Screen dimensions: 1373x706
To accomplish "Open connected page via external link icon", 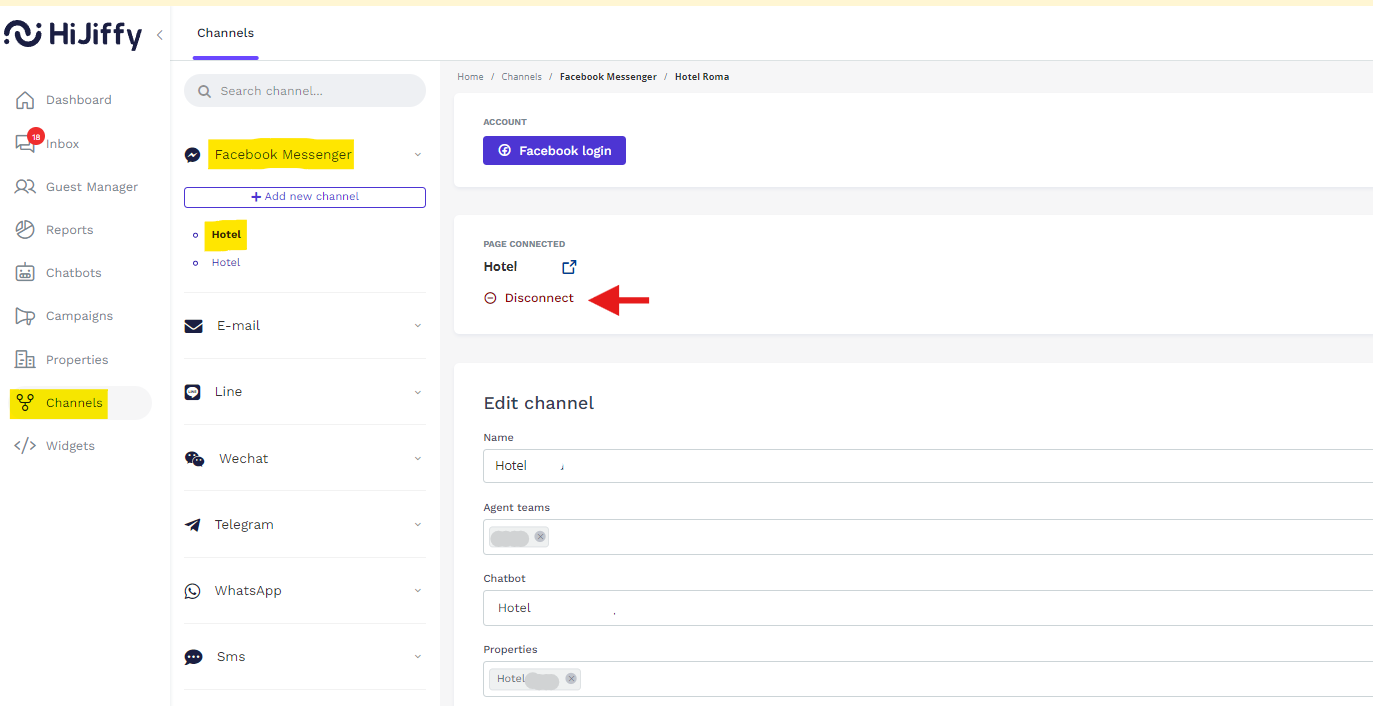I will pyautogui.click(x=569, y=267).
